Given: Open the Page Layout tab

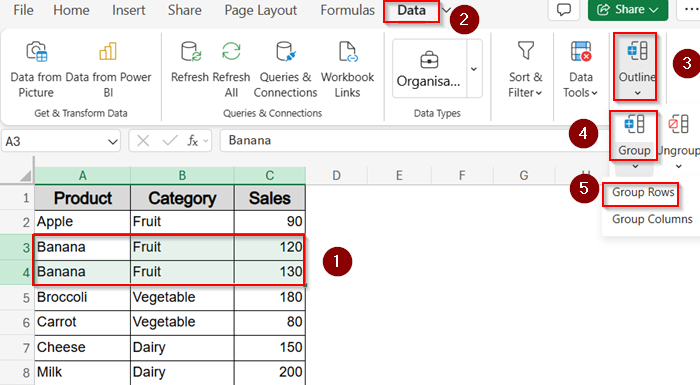Looking at the screenshot, I should tap(261, 10).
